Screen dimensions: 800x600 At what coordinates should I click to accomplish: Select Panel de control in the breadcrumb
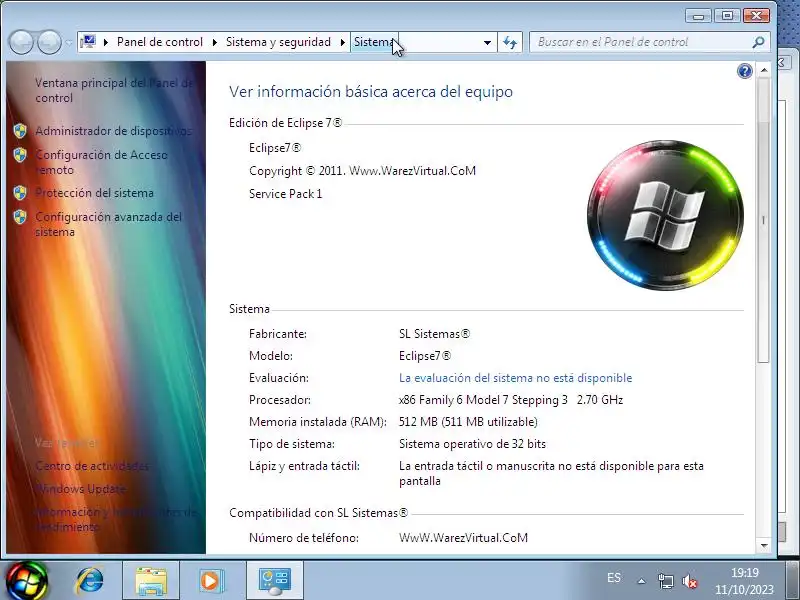(160, 42)
